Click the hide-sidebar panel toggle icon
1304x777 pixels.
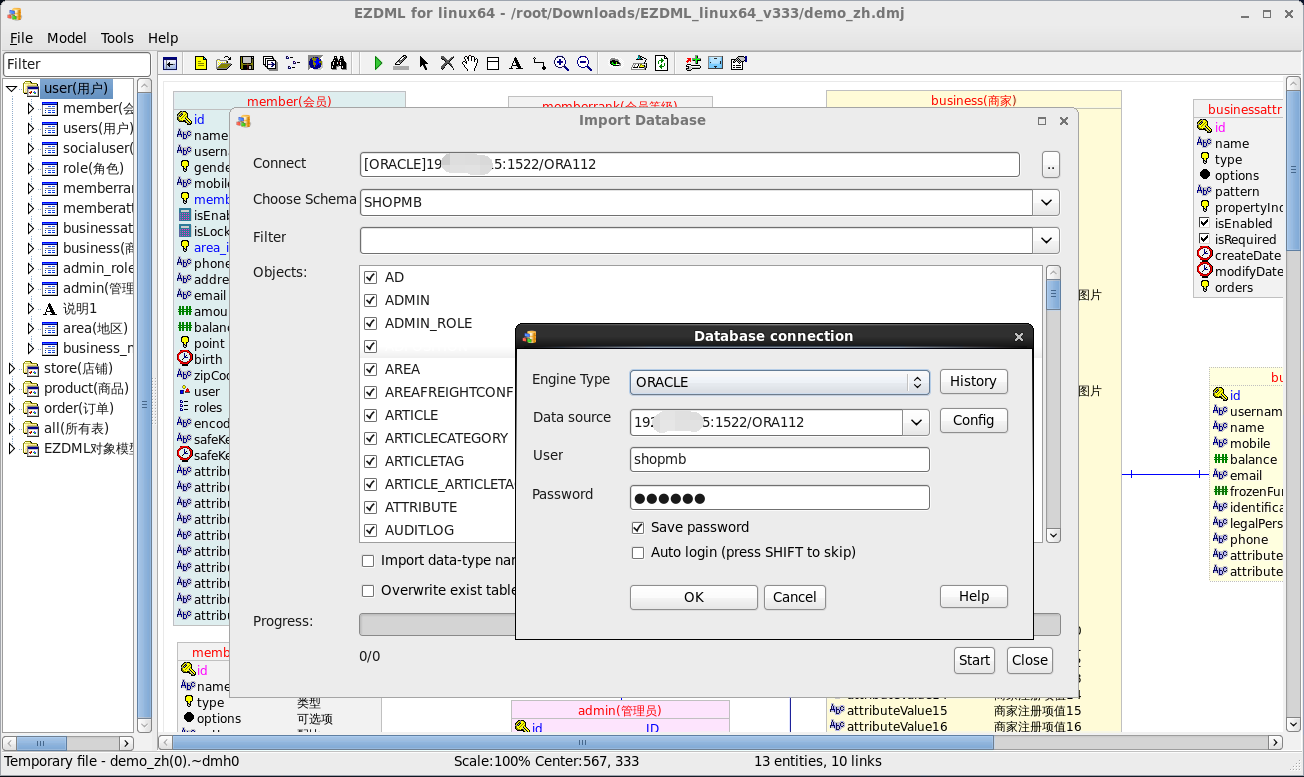coord(170,63)
